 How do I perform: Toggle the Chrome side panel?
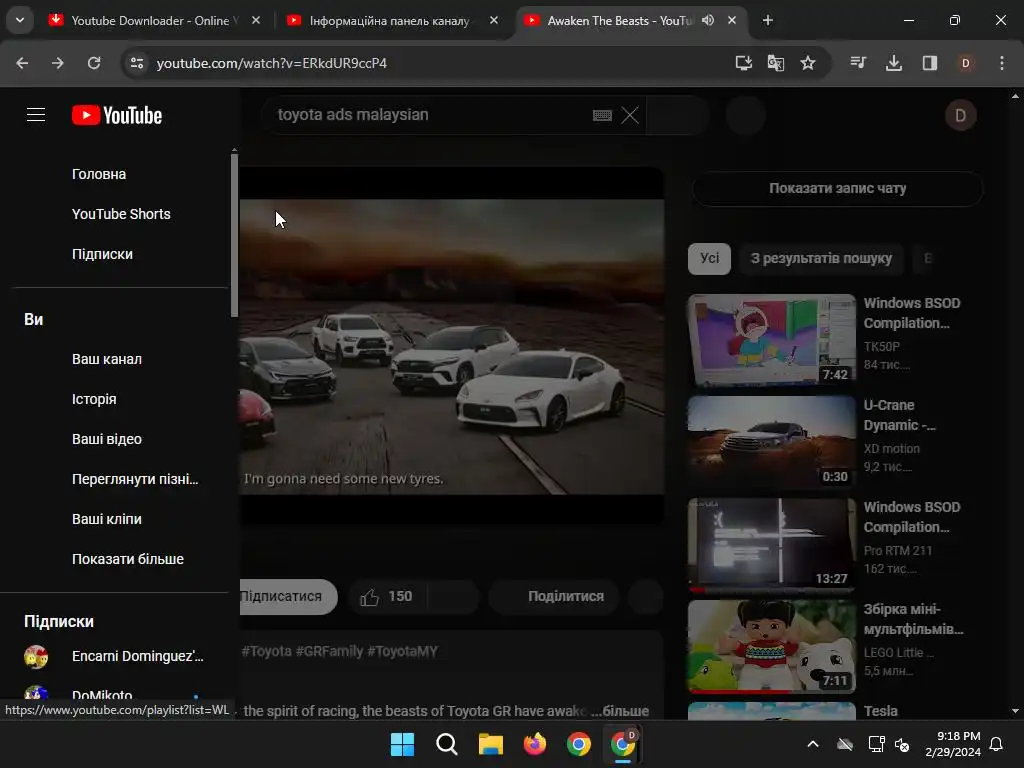tap(929, 63)
